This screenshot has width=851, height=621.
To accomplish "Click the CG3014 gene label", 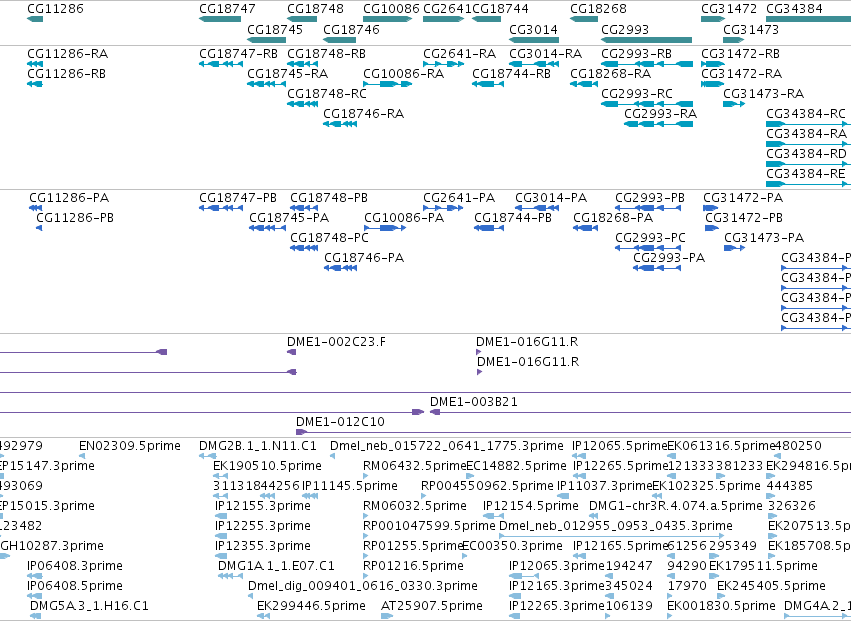I will point(534,29).
